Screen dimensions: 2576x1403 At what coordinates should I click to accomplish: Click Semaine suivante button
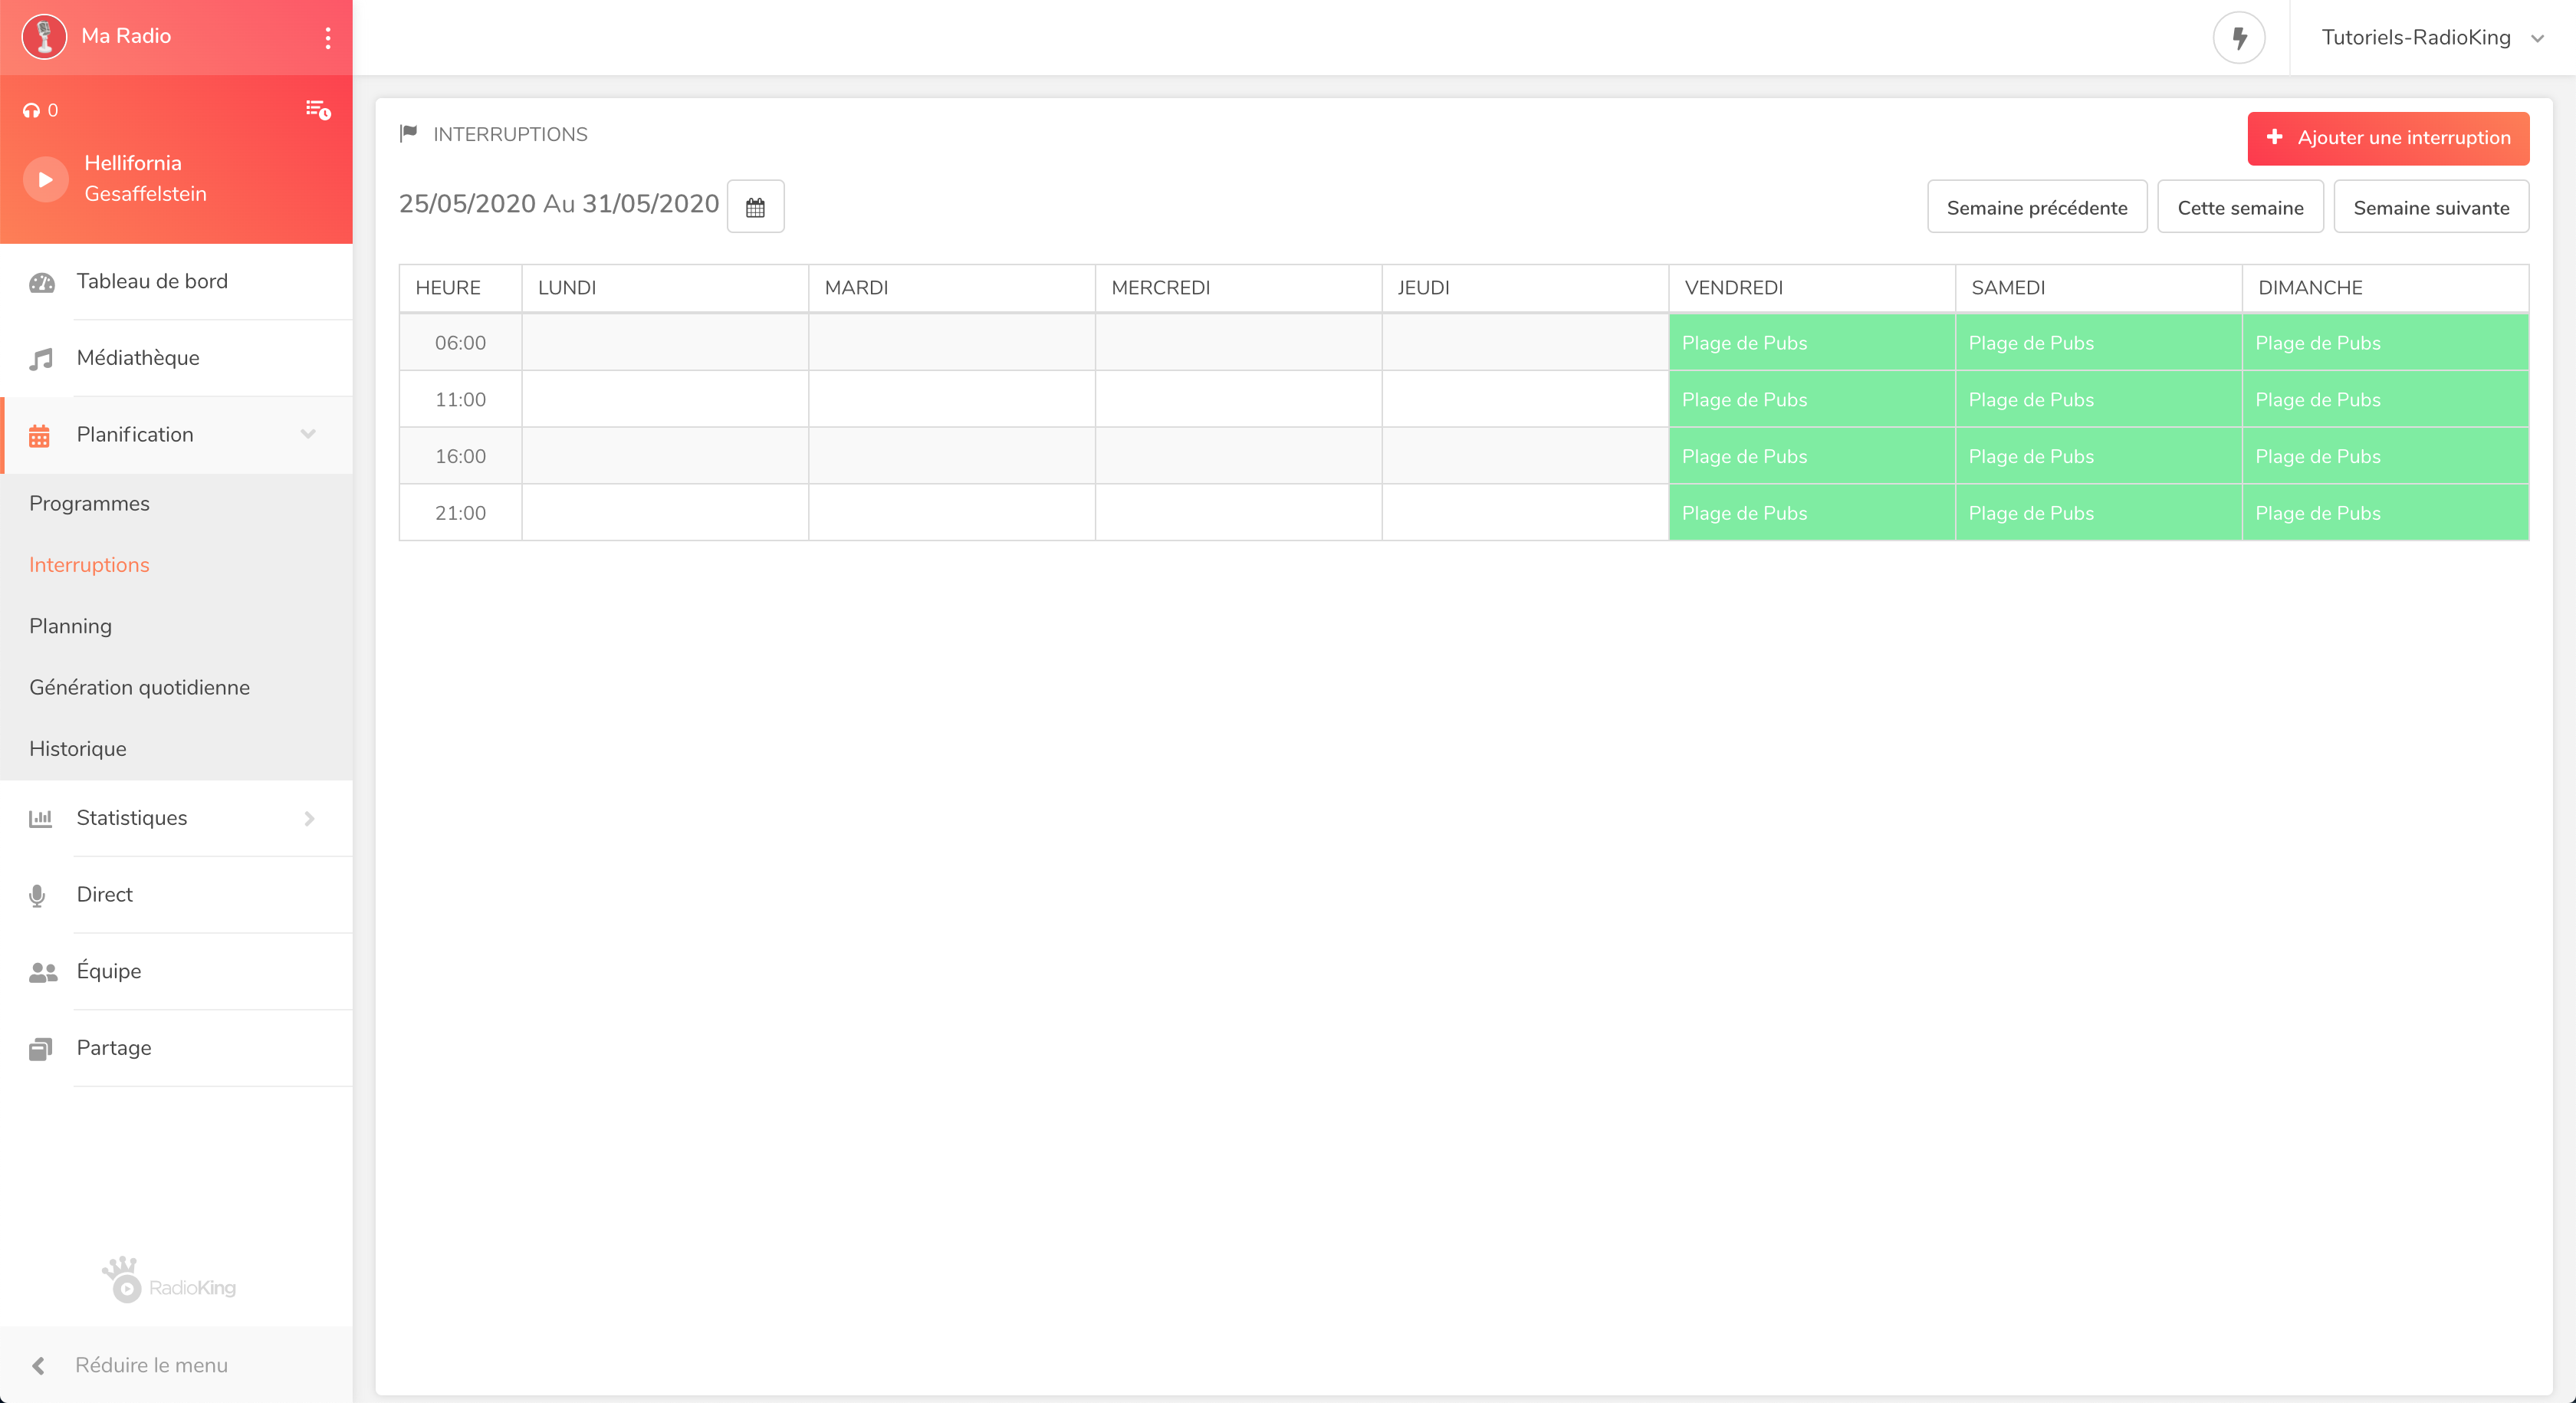(x=2431, y=207)
